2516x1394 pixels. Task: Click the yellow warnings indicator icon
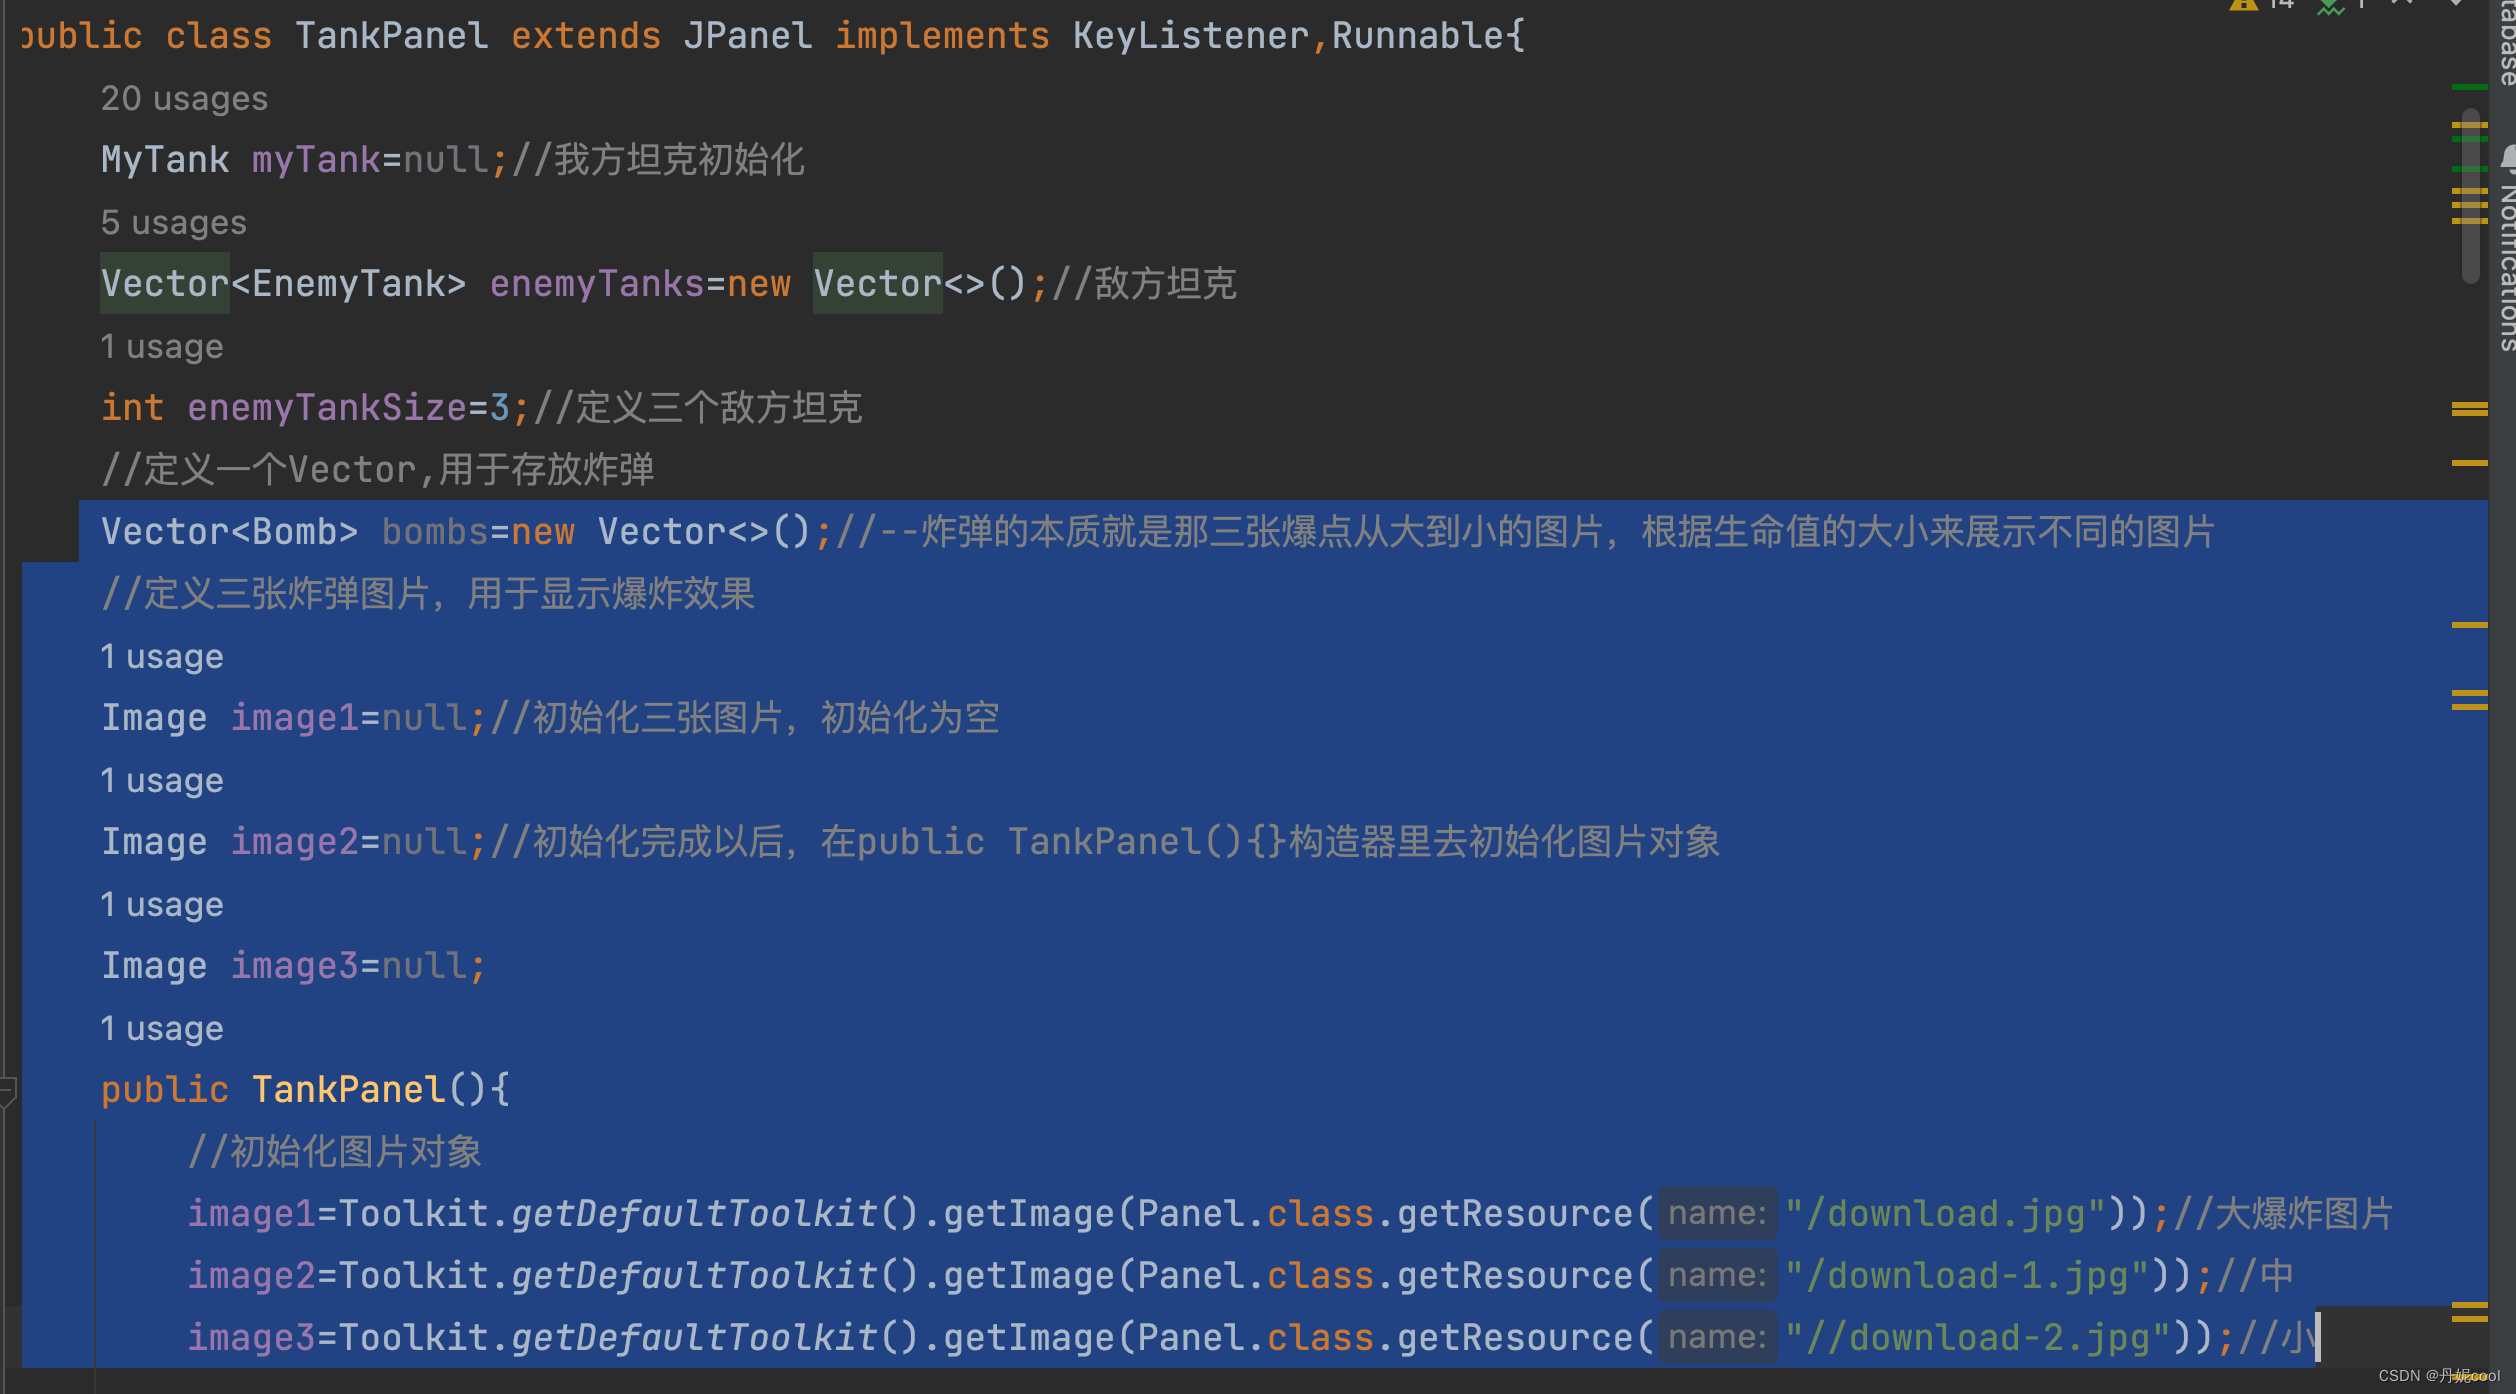(x=2243, y=4)
